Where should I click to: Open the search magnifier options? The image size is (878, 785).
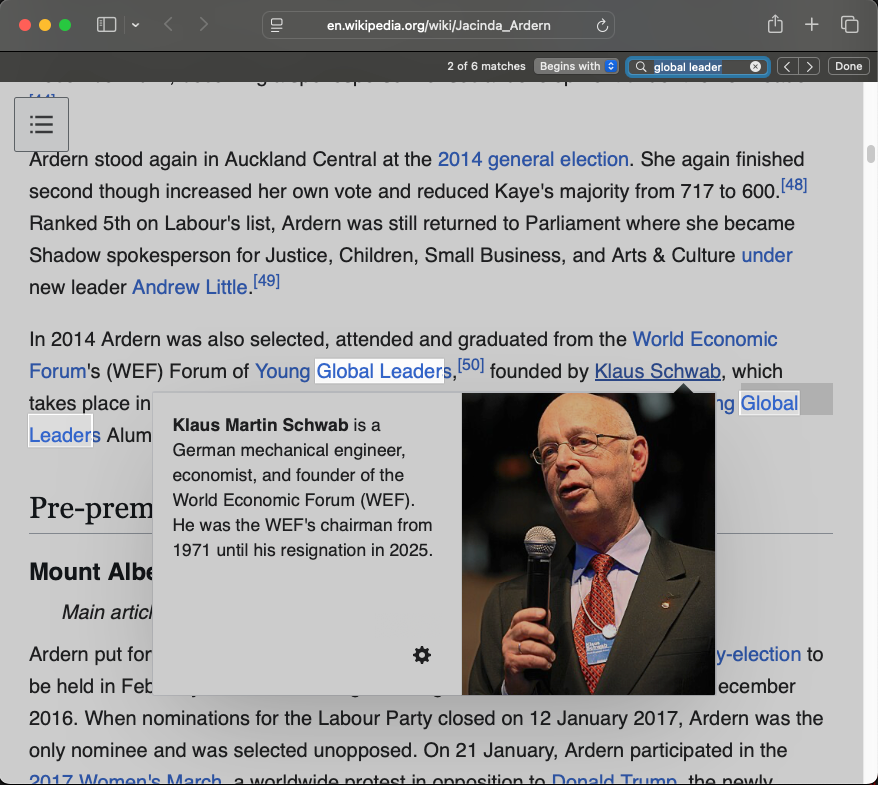(x=641, y=67)
